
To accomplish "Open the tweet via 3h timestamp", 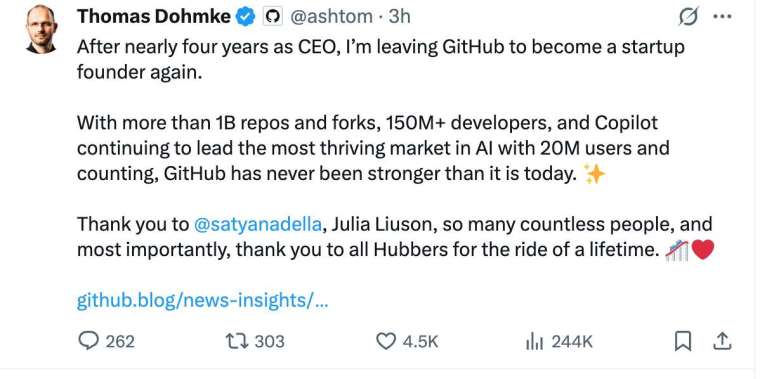I will click(x=399, y=17).
